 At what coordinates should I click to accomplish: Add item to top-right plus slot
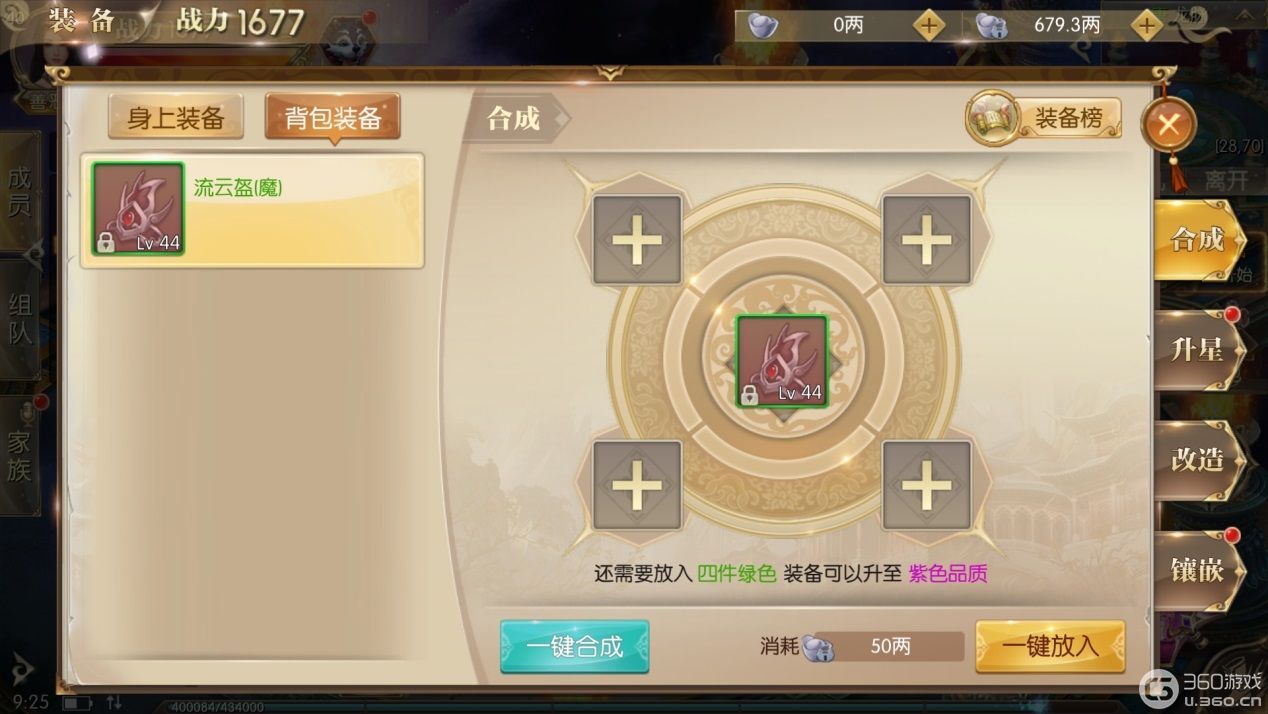pyautogui.click(x=926, y=240)
